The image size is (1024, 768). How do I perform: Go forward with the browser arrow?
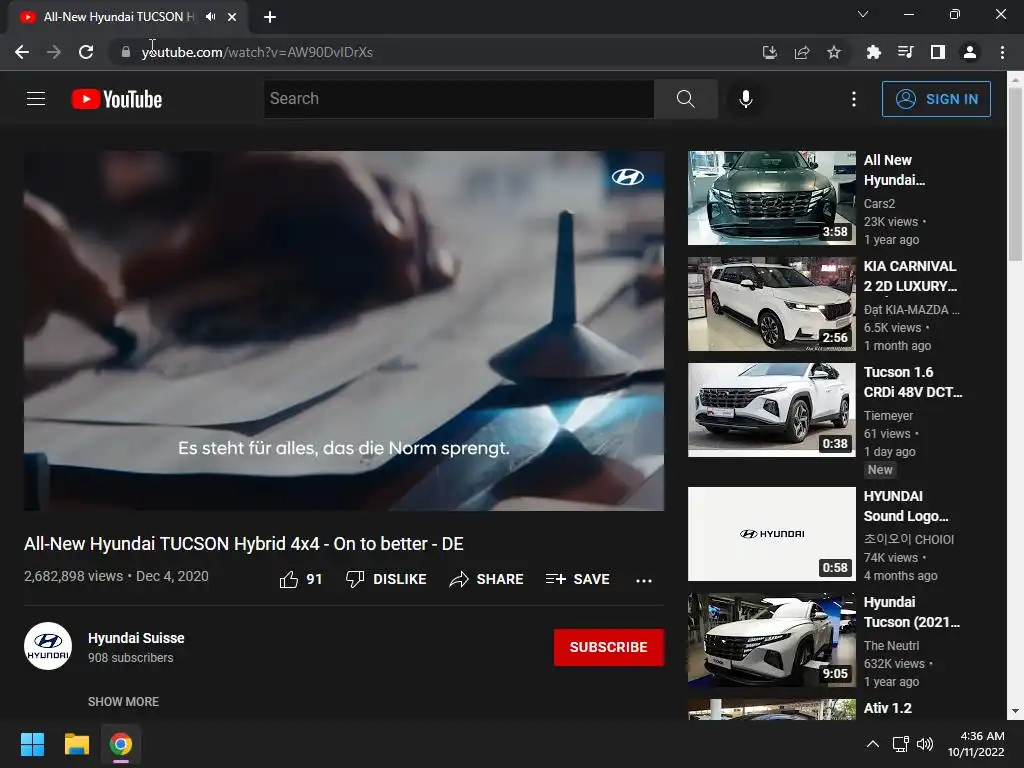click(x=54, y=52)
